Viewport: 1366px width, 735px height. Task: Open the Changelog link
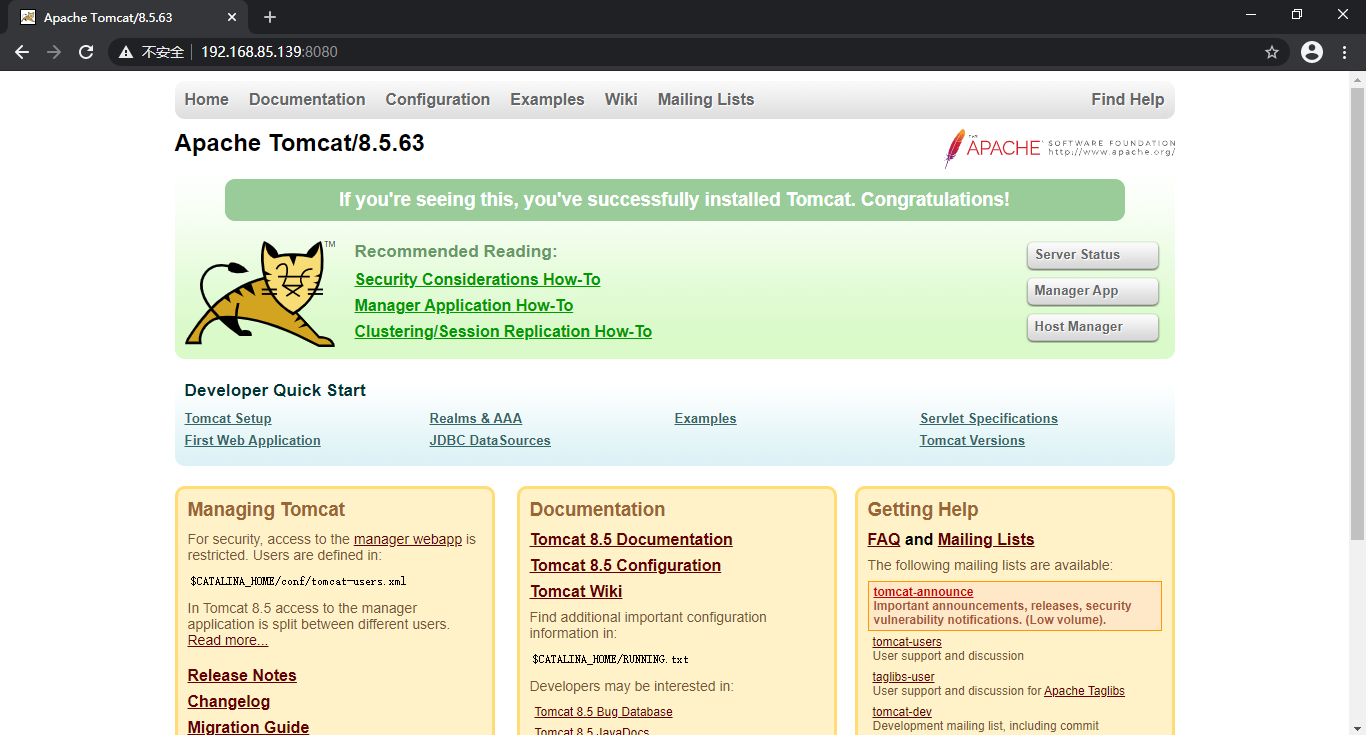tap(229, 702)
